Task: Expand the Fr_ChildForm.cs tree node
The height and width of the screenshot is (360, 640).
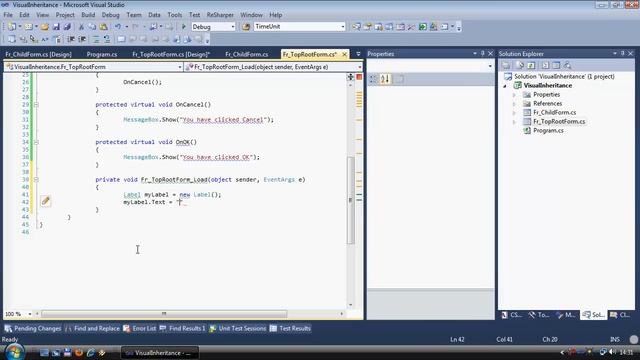Action: point(514,113)
